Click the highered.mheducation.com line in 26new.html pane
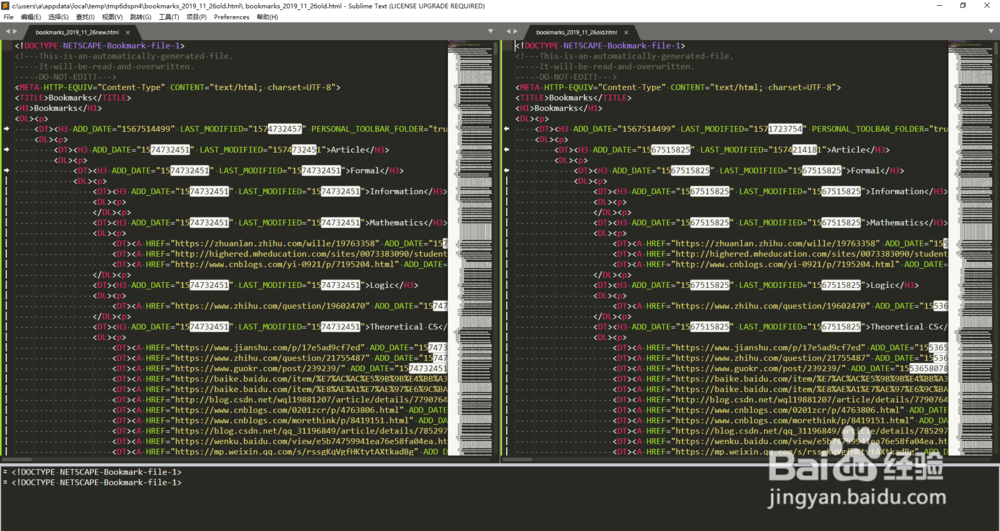 point(281,254)
